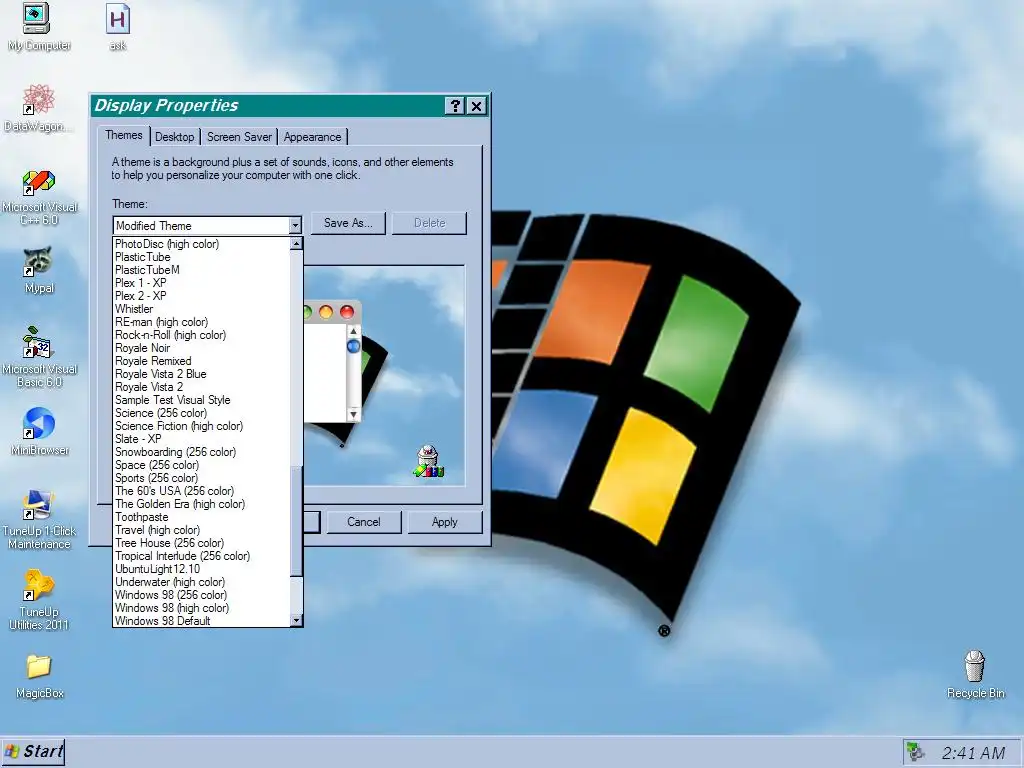
Task: Select the Whistler theme
Action: tap(201, 309)
